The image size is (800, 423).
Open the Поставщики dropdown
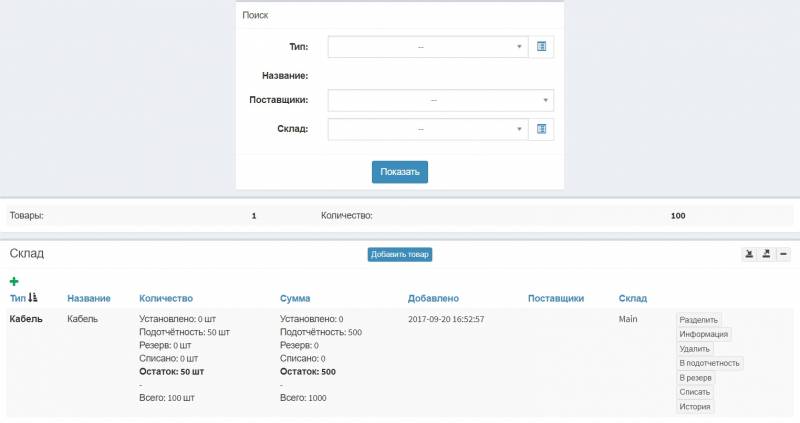(x=441, y=101)
